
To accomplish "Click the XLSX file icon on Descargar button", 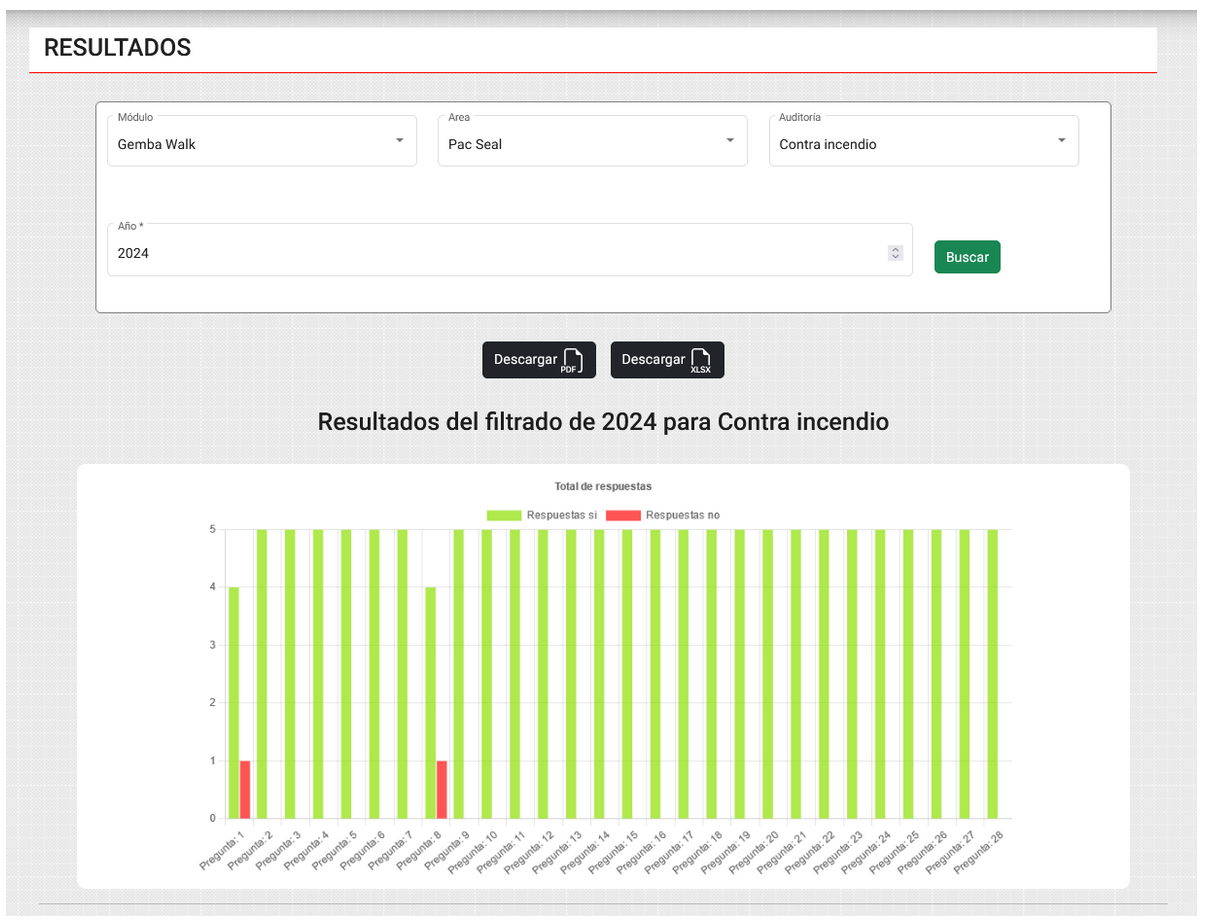I will pyautogui.click(x=701, y=360).
